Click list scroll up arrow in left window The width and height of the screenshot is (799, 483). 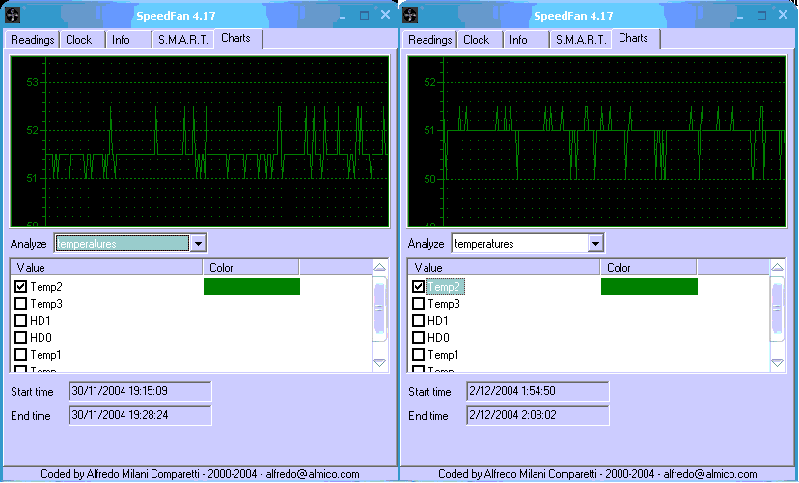pos(380,267)
